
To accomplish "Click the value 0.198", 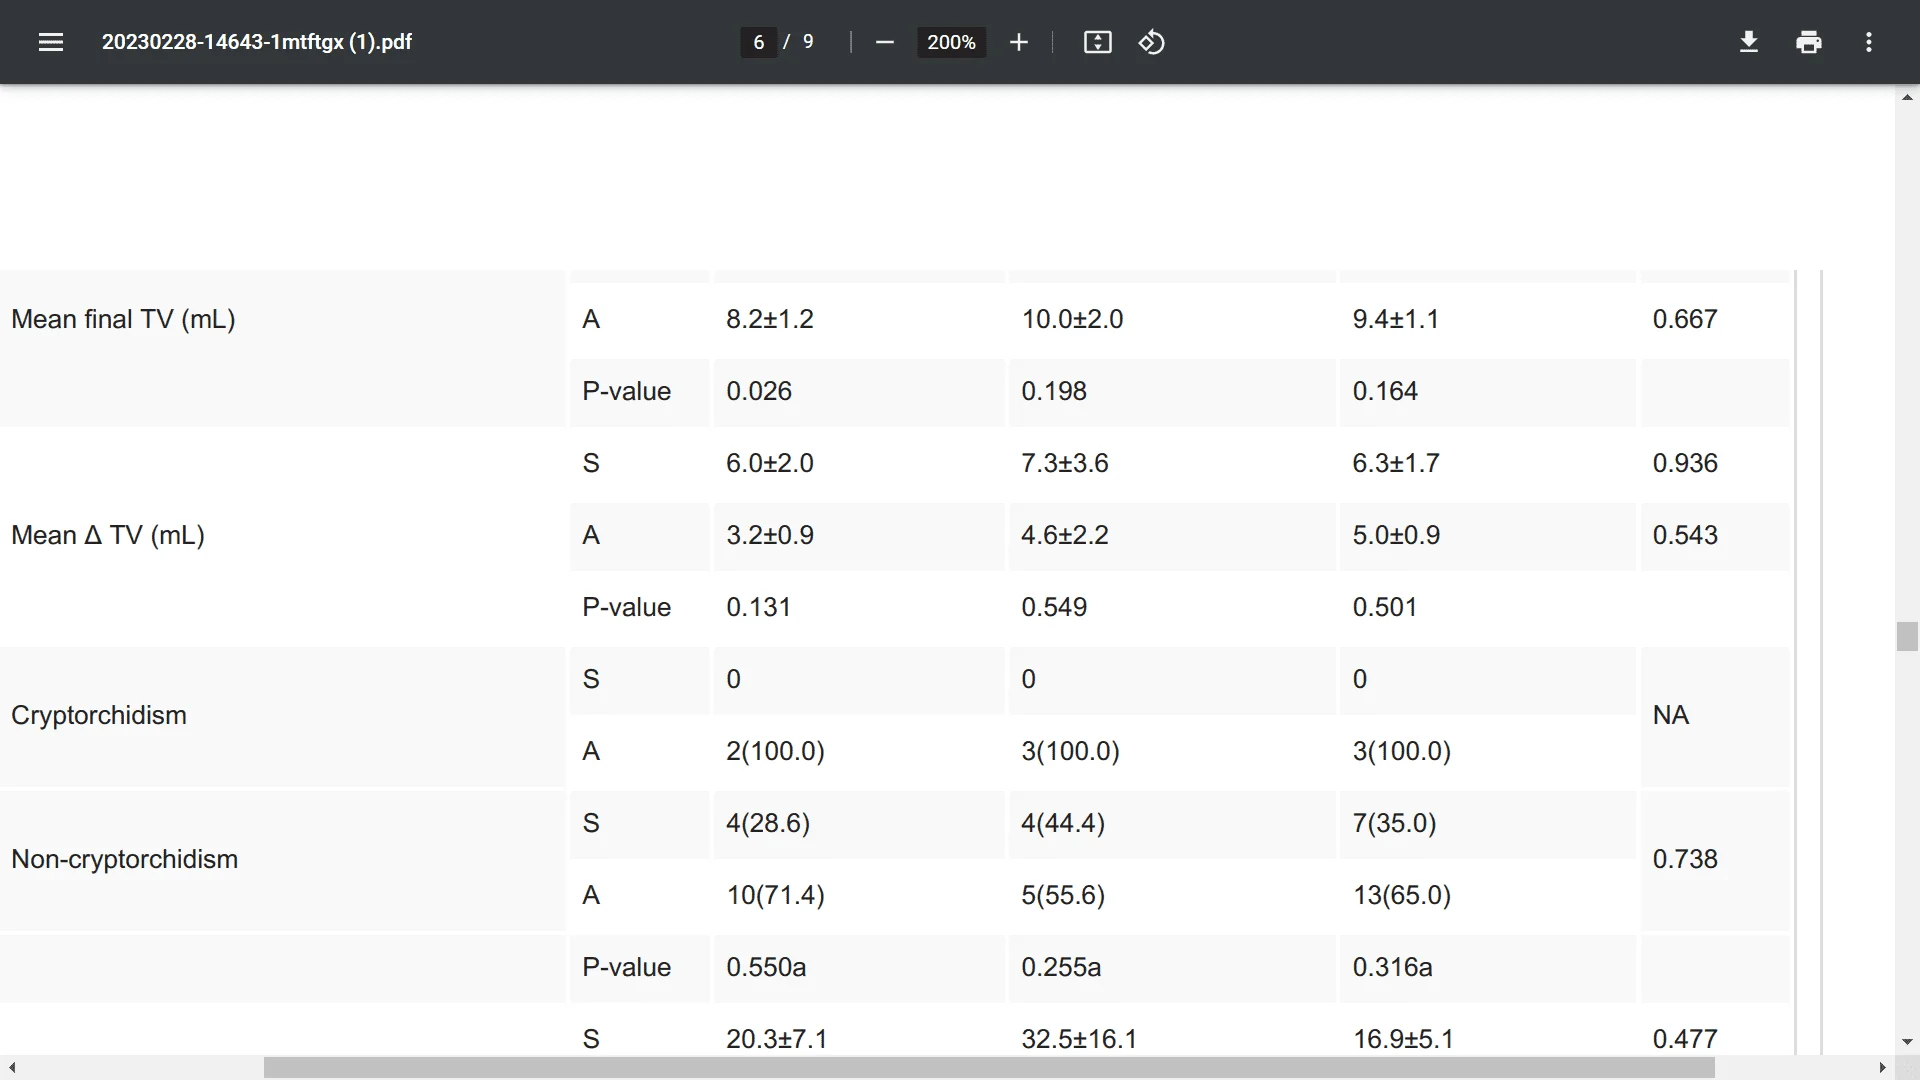I will 1054,391.
